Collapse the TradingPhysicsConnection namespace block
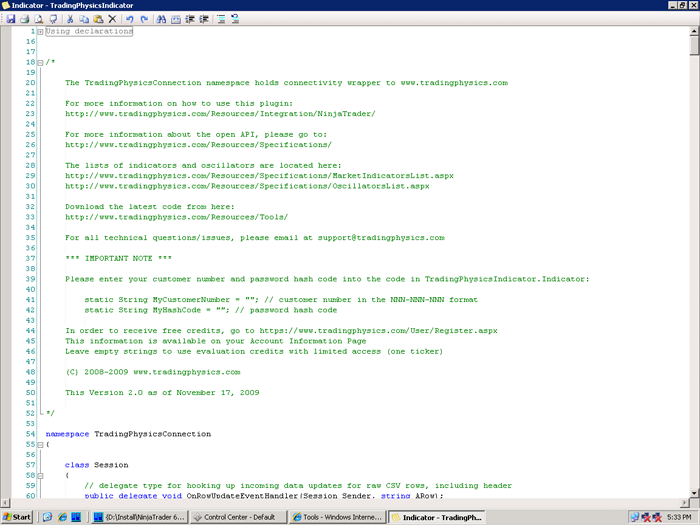 tap(40, 444)
